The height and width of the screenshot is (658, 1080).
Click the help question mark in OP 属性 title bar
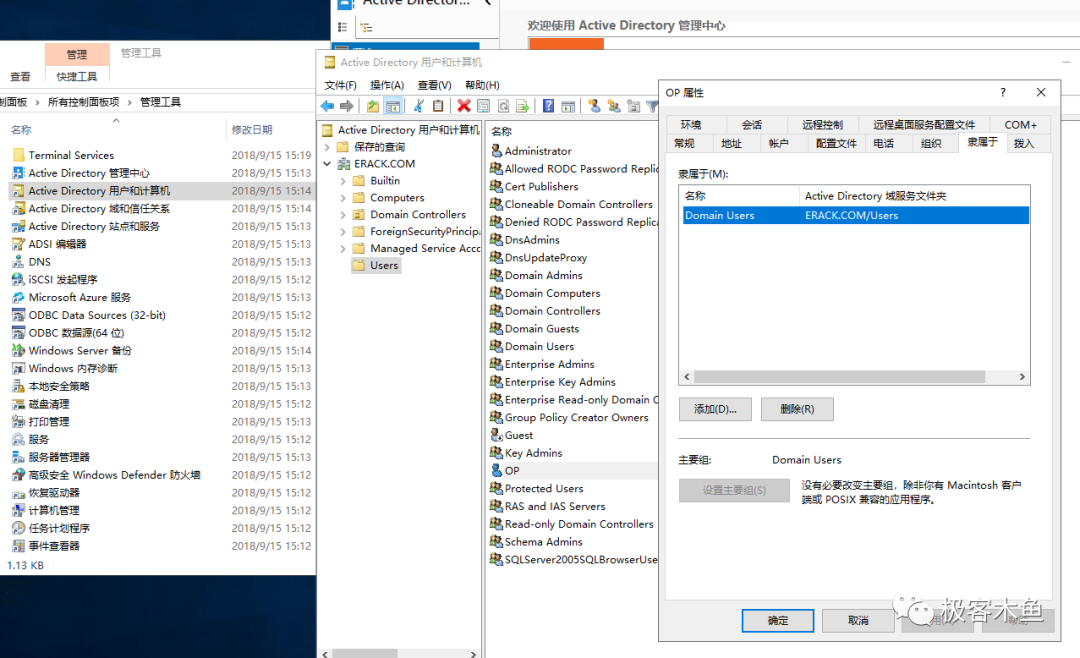tap(1003, 92)
